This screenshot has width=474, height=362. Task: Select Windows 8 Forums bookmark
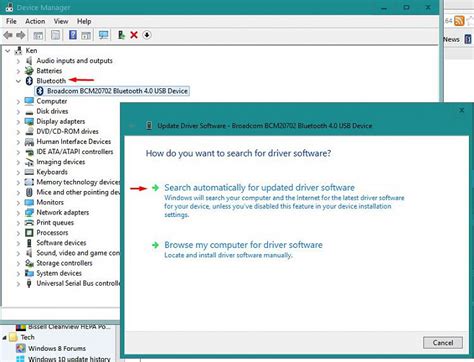(57, 348)
